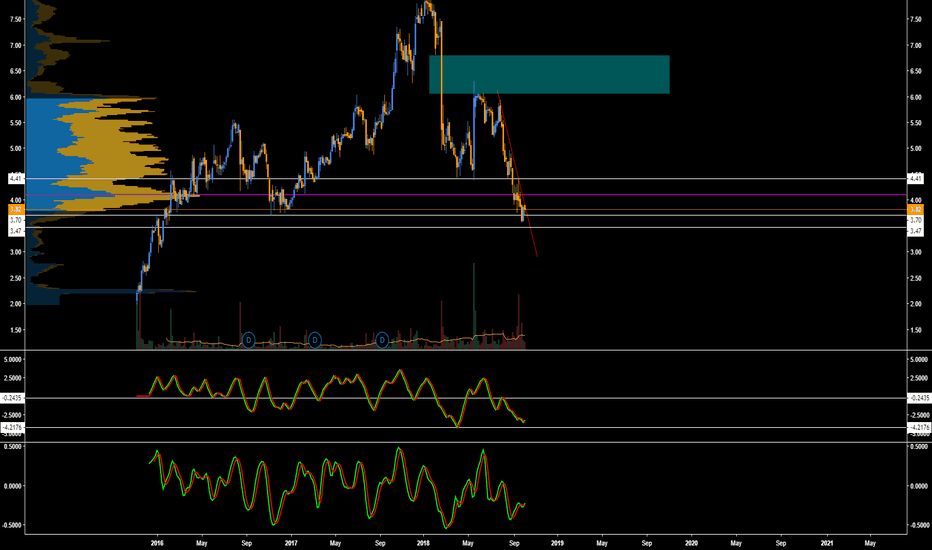
Task: Click the 2018 label on time axis
Action: point(423,543)
